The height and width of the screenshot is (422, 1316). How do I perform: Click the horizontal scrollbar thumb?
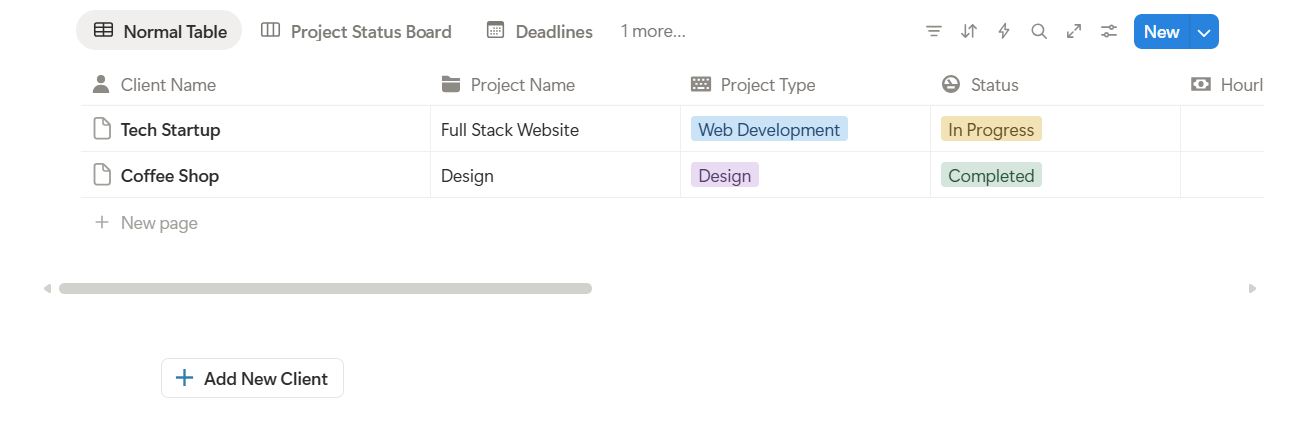pos(325,289)
